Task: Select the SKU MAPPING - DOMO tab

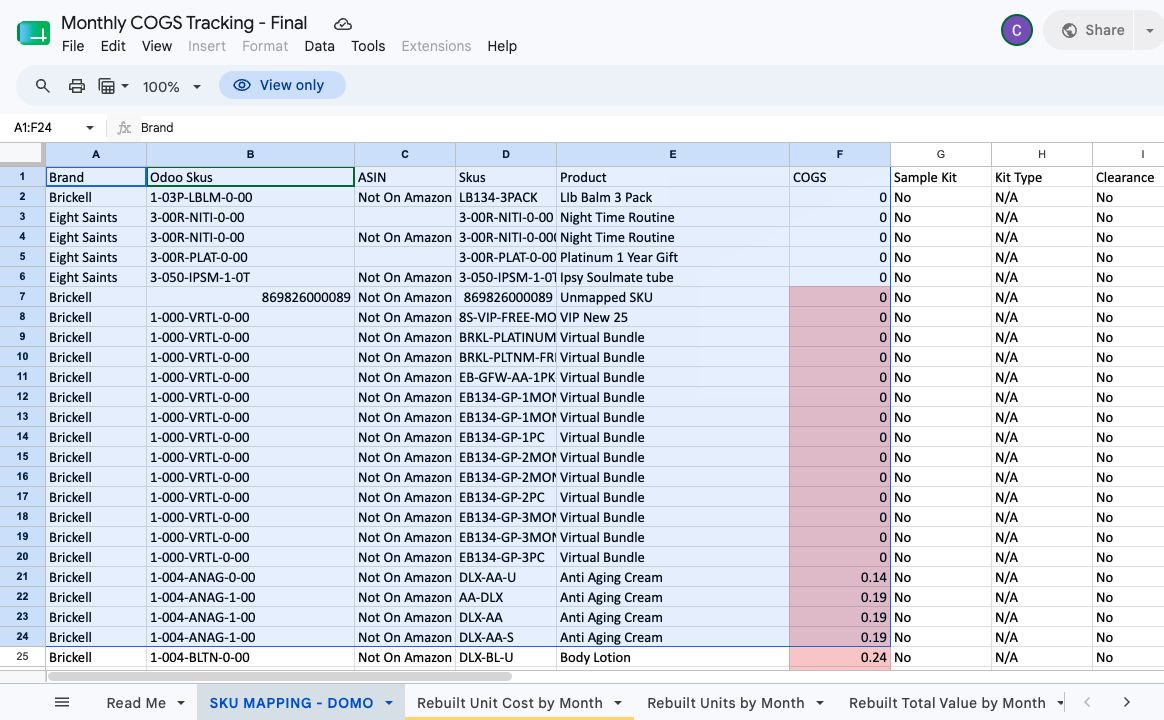Action: (291, 703)
